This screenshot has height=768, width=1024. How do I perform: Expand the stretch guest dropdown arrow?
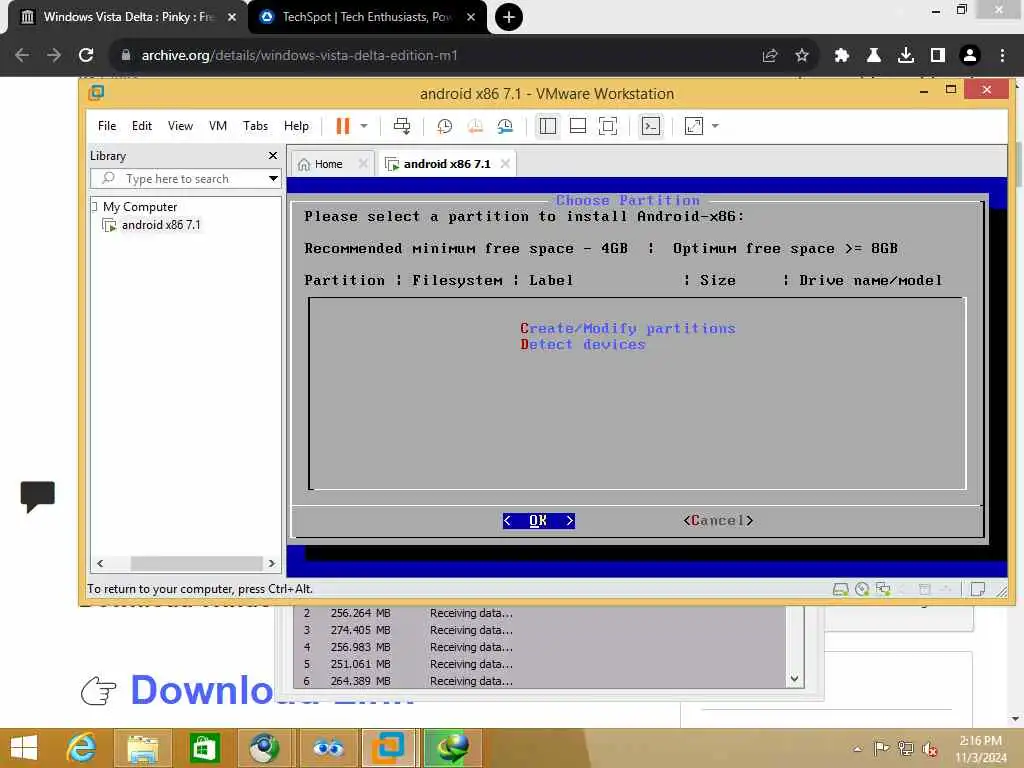coord(715,126)
